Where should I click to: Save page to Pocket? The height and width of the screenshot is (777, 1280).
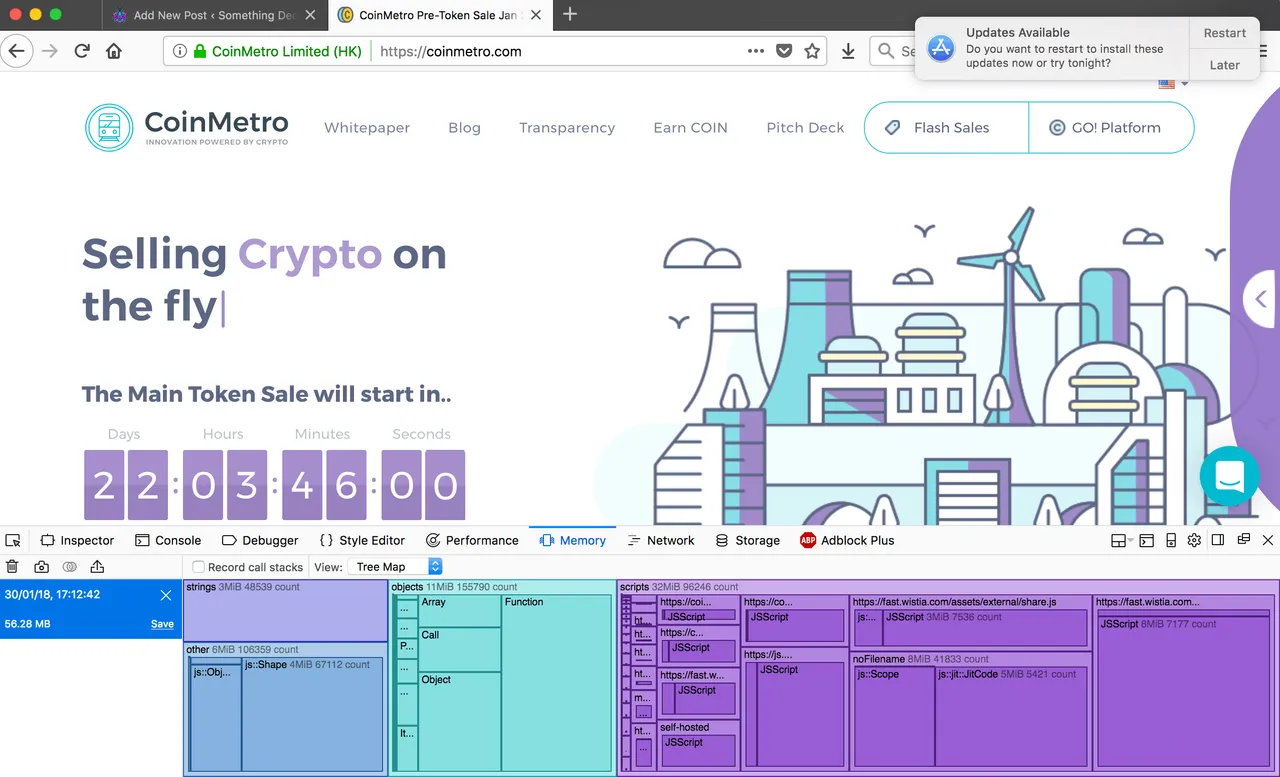tap(785, 51)
